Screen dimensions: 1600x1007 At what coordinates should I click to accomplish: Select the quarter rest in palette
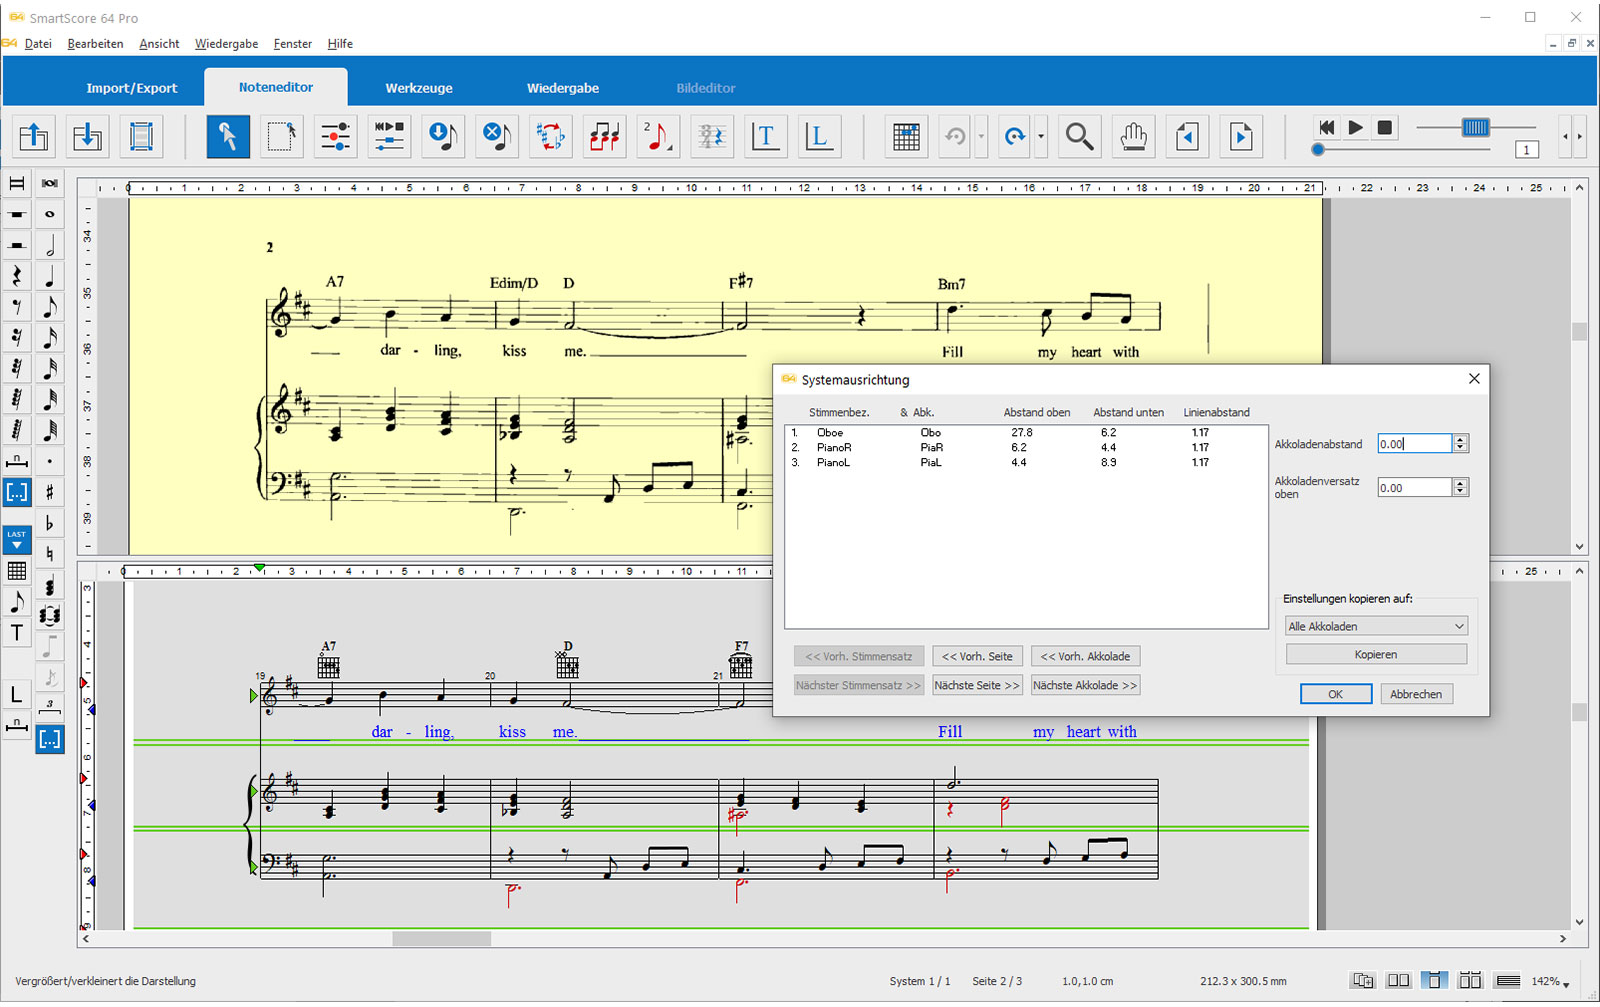17,276
